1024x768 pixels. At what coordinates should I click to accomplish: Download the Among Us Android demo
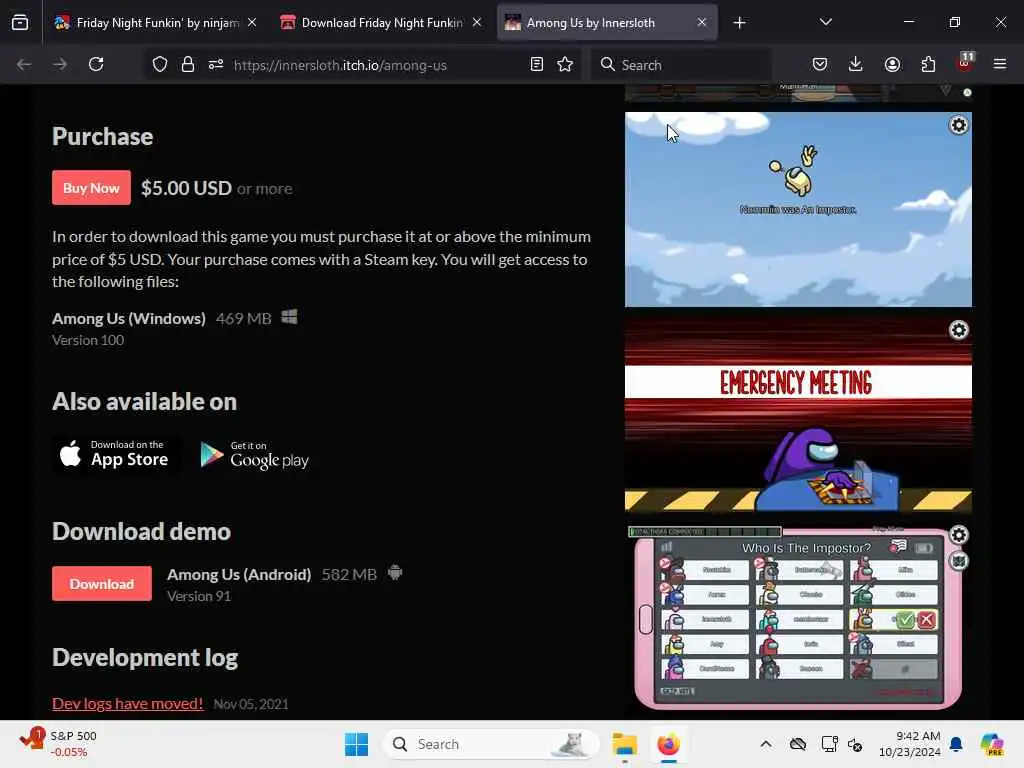click(x=102, y=584)
